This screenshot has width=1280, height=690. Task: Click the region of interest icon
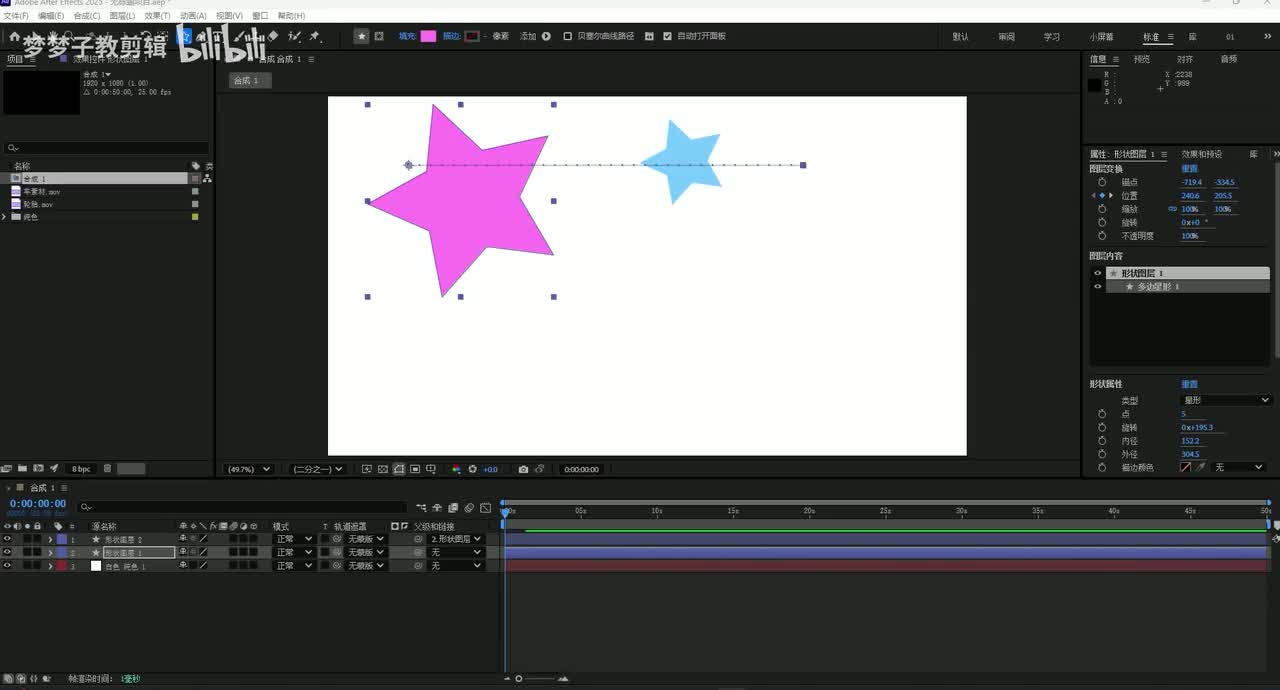click(415, 469)
